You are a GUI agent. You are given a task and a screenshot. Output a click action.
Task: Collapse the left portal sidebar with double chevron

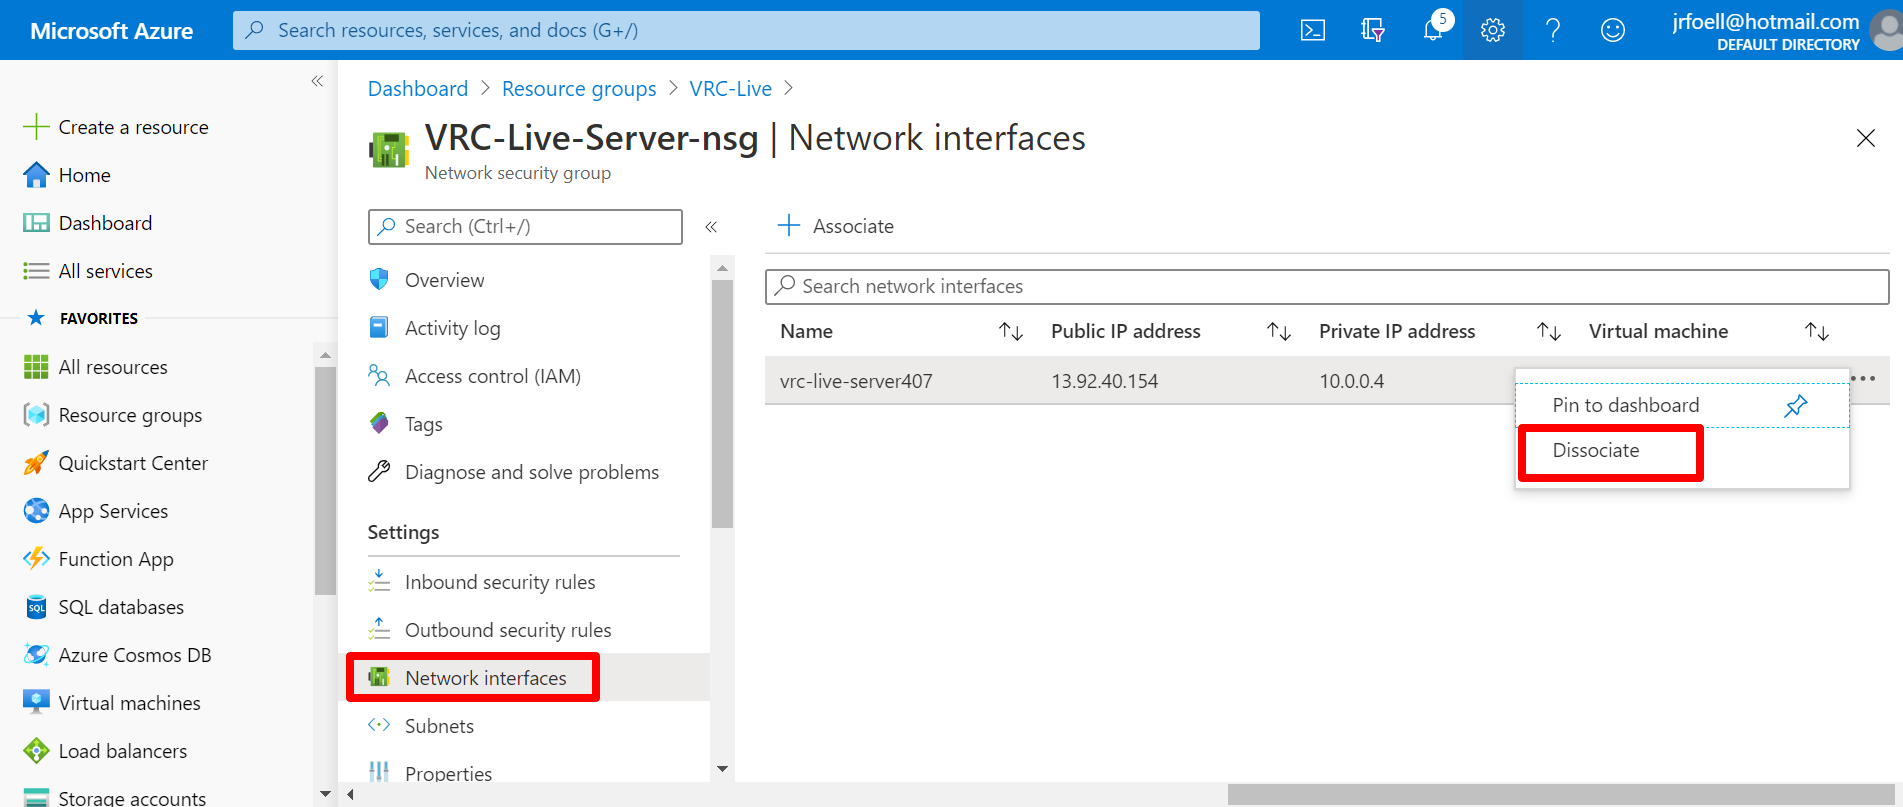pyautogui.click(x=317, y=81)
